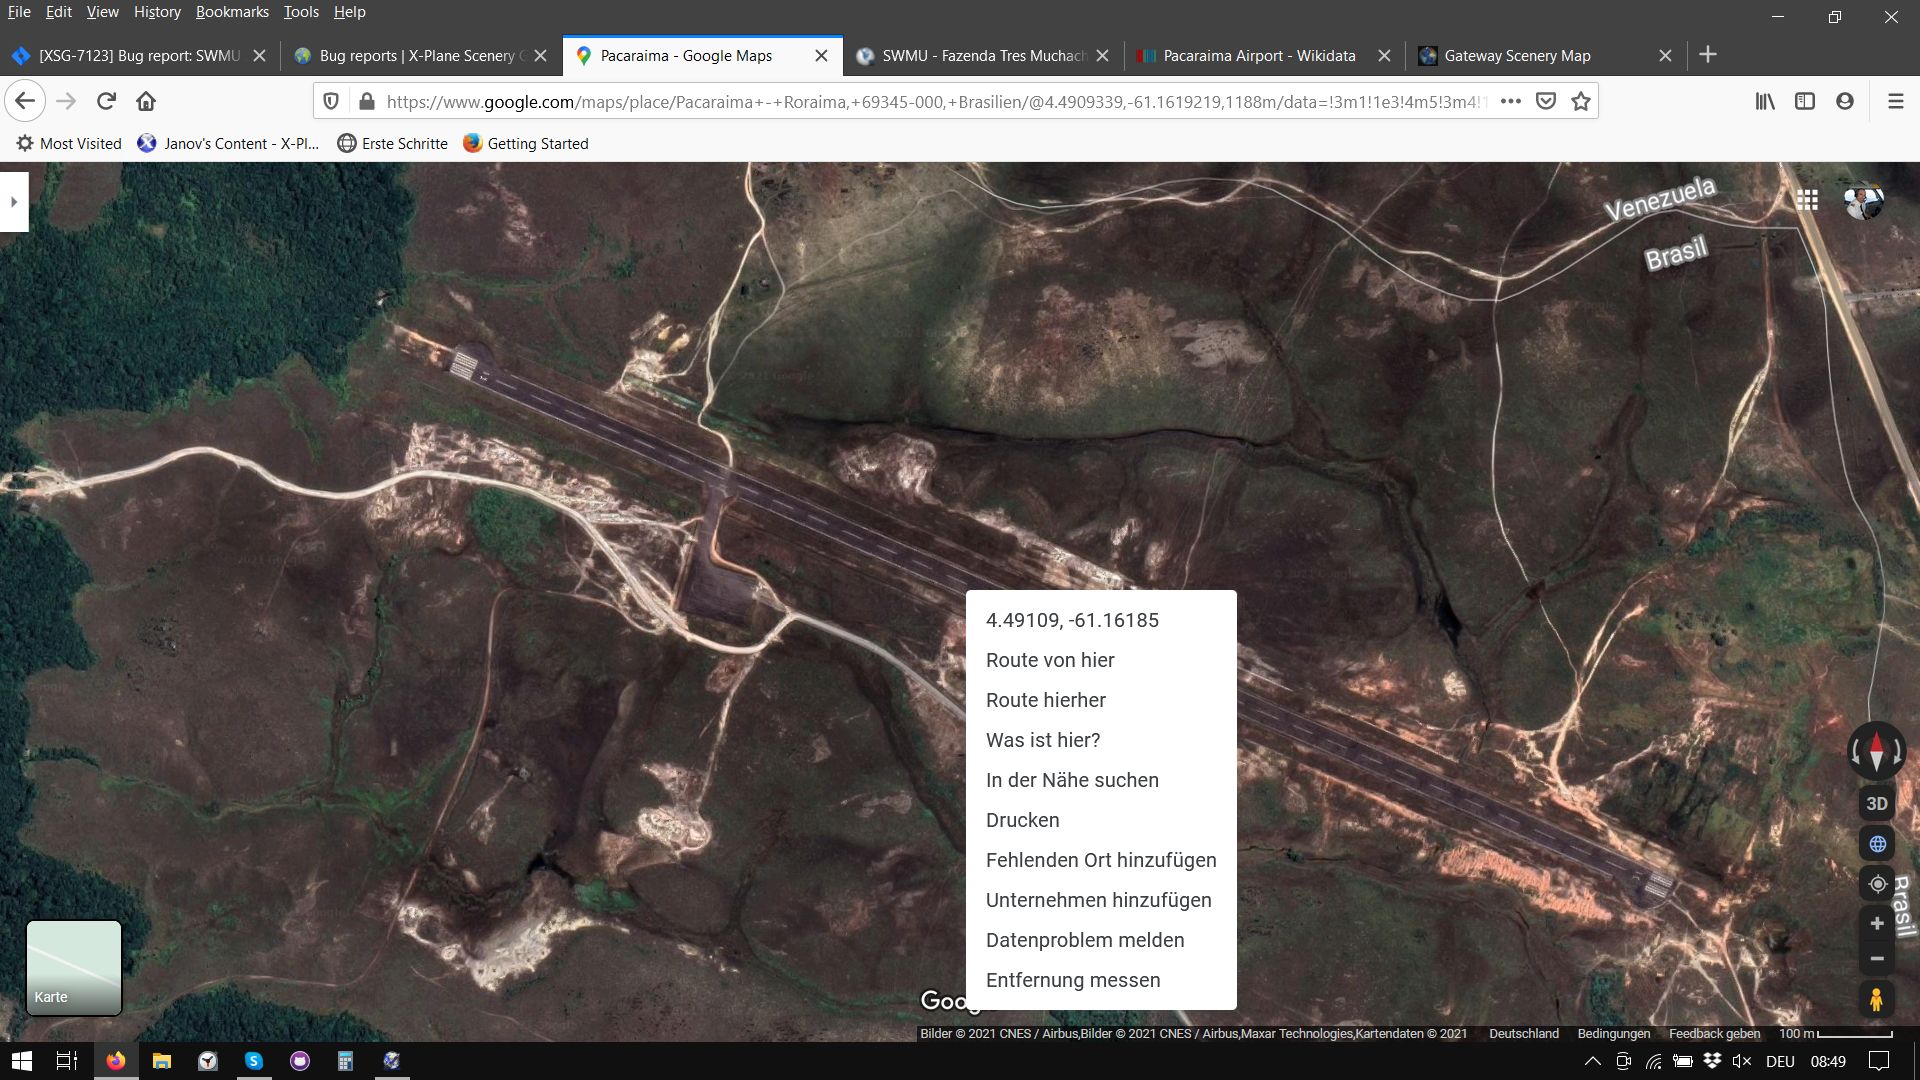Bookmark this page with star

[x=1581, y=101]
